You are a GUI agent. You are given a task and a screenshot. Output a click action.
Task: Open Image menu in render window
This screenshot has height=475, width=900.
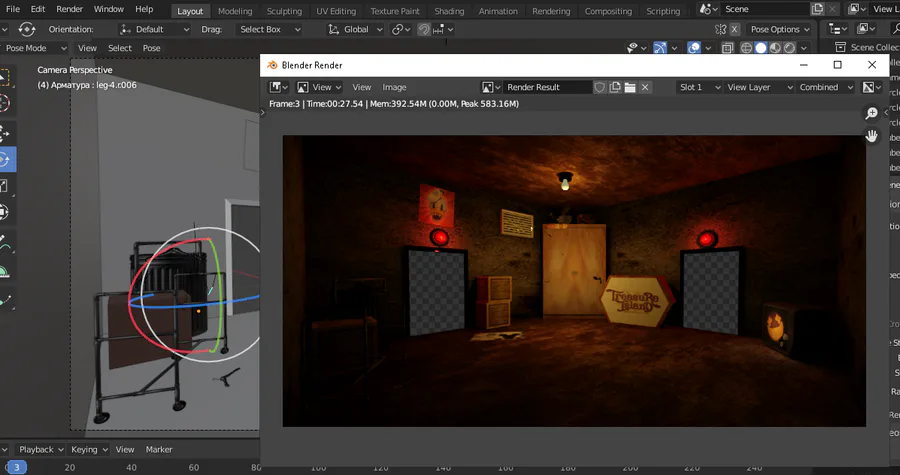[x=394, y=87]
